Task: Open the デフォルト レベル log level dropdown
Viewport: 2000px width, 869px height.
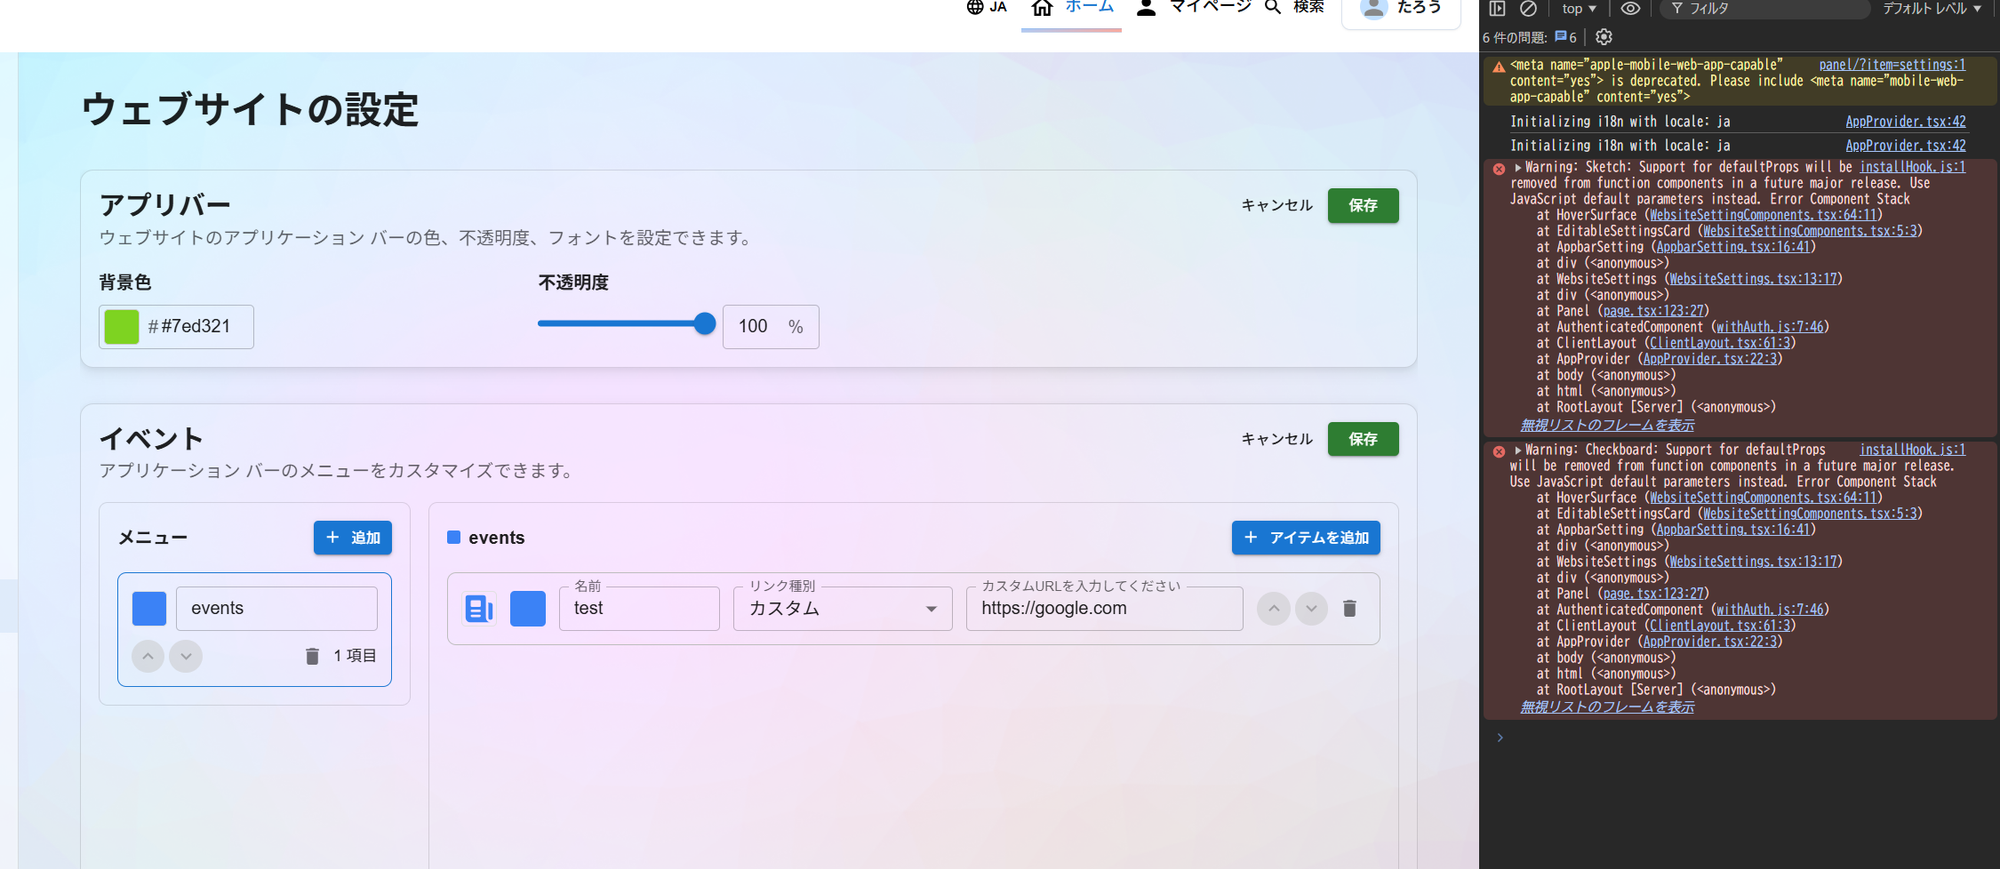Action: click(1931, 9)
